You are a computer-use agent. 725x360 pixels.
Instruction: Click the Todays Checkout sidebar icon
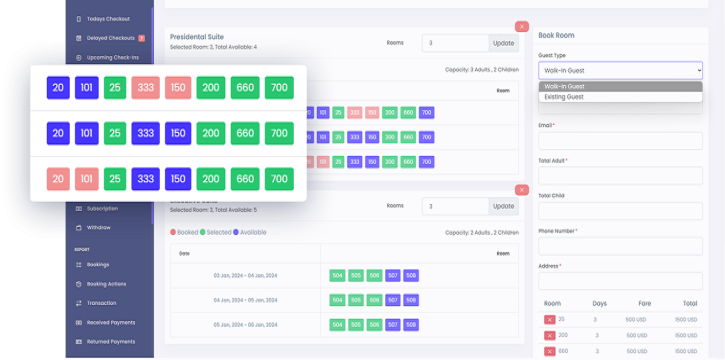tap(78, 19)
